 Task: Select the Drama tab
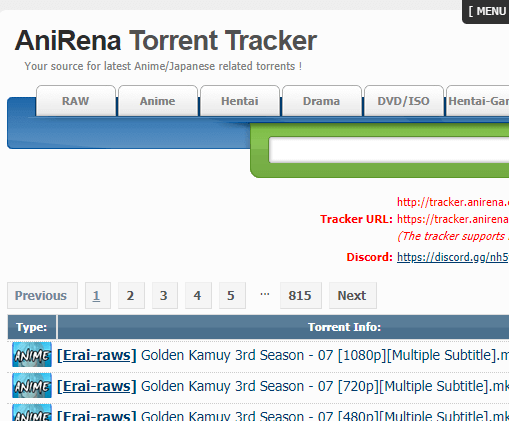click(322, 101)
